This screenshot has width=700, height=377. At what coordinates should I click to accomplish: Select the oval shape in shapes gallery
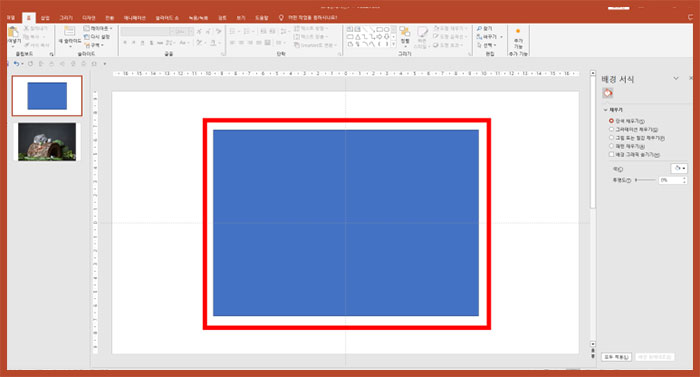387,29
